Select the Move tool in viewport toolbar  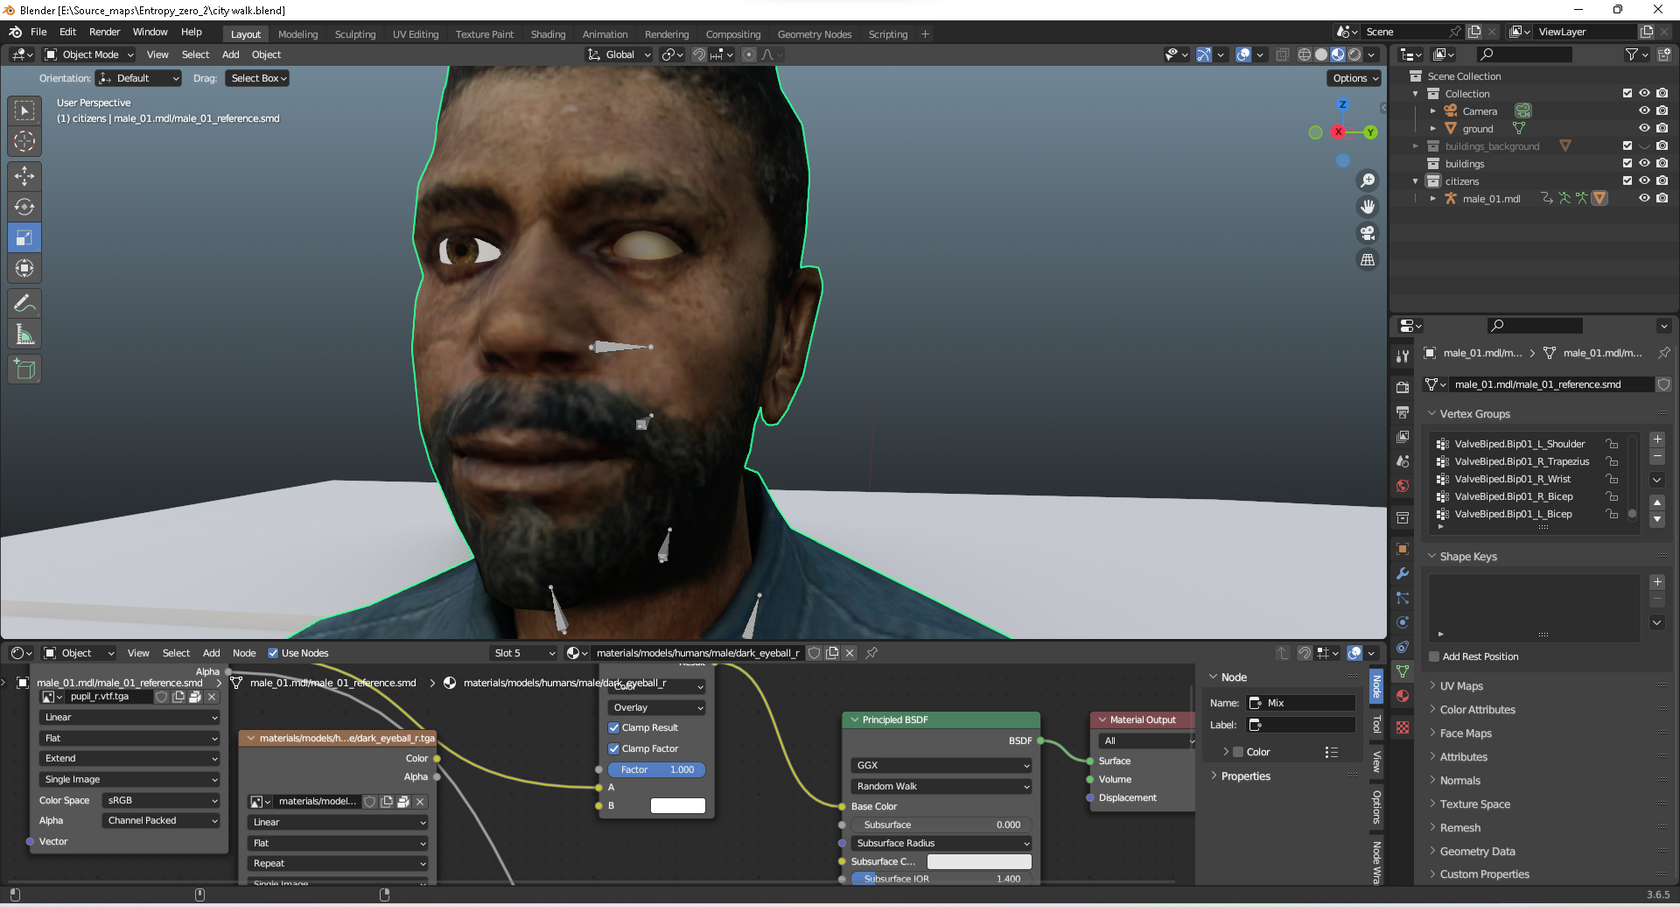coord(25,176)
